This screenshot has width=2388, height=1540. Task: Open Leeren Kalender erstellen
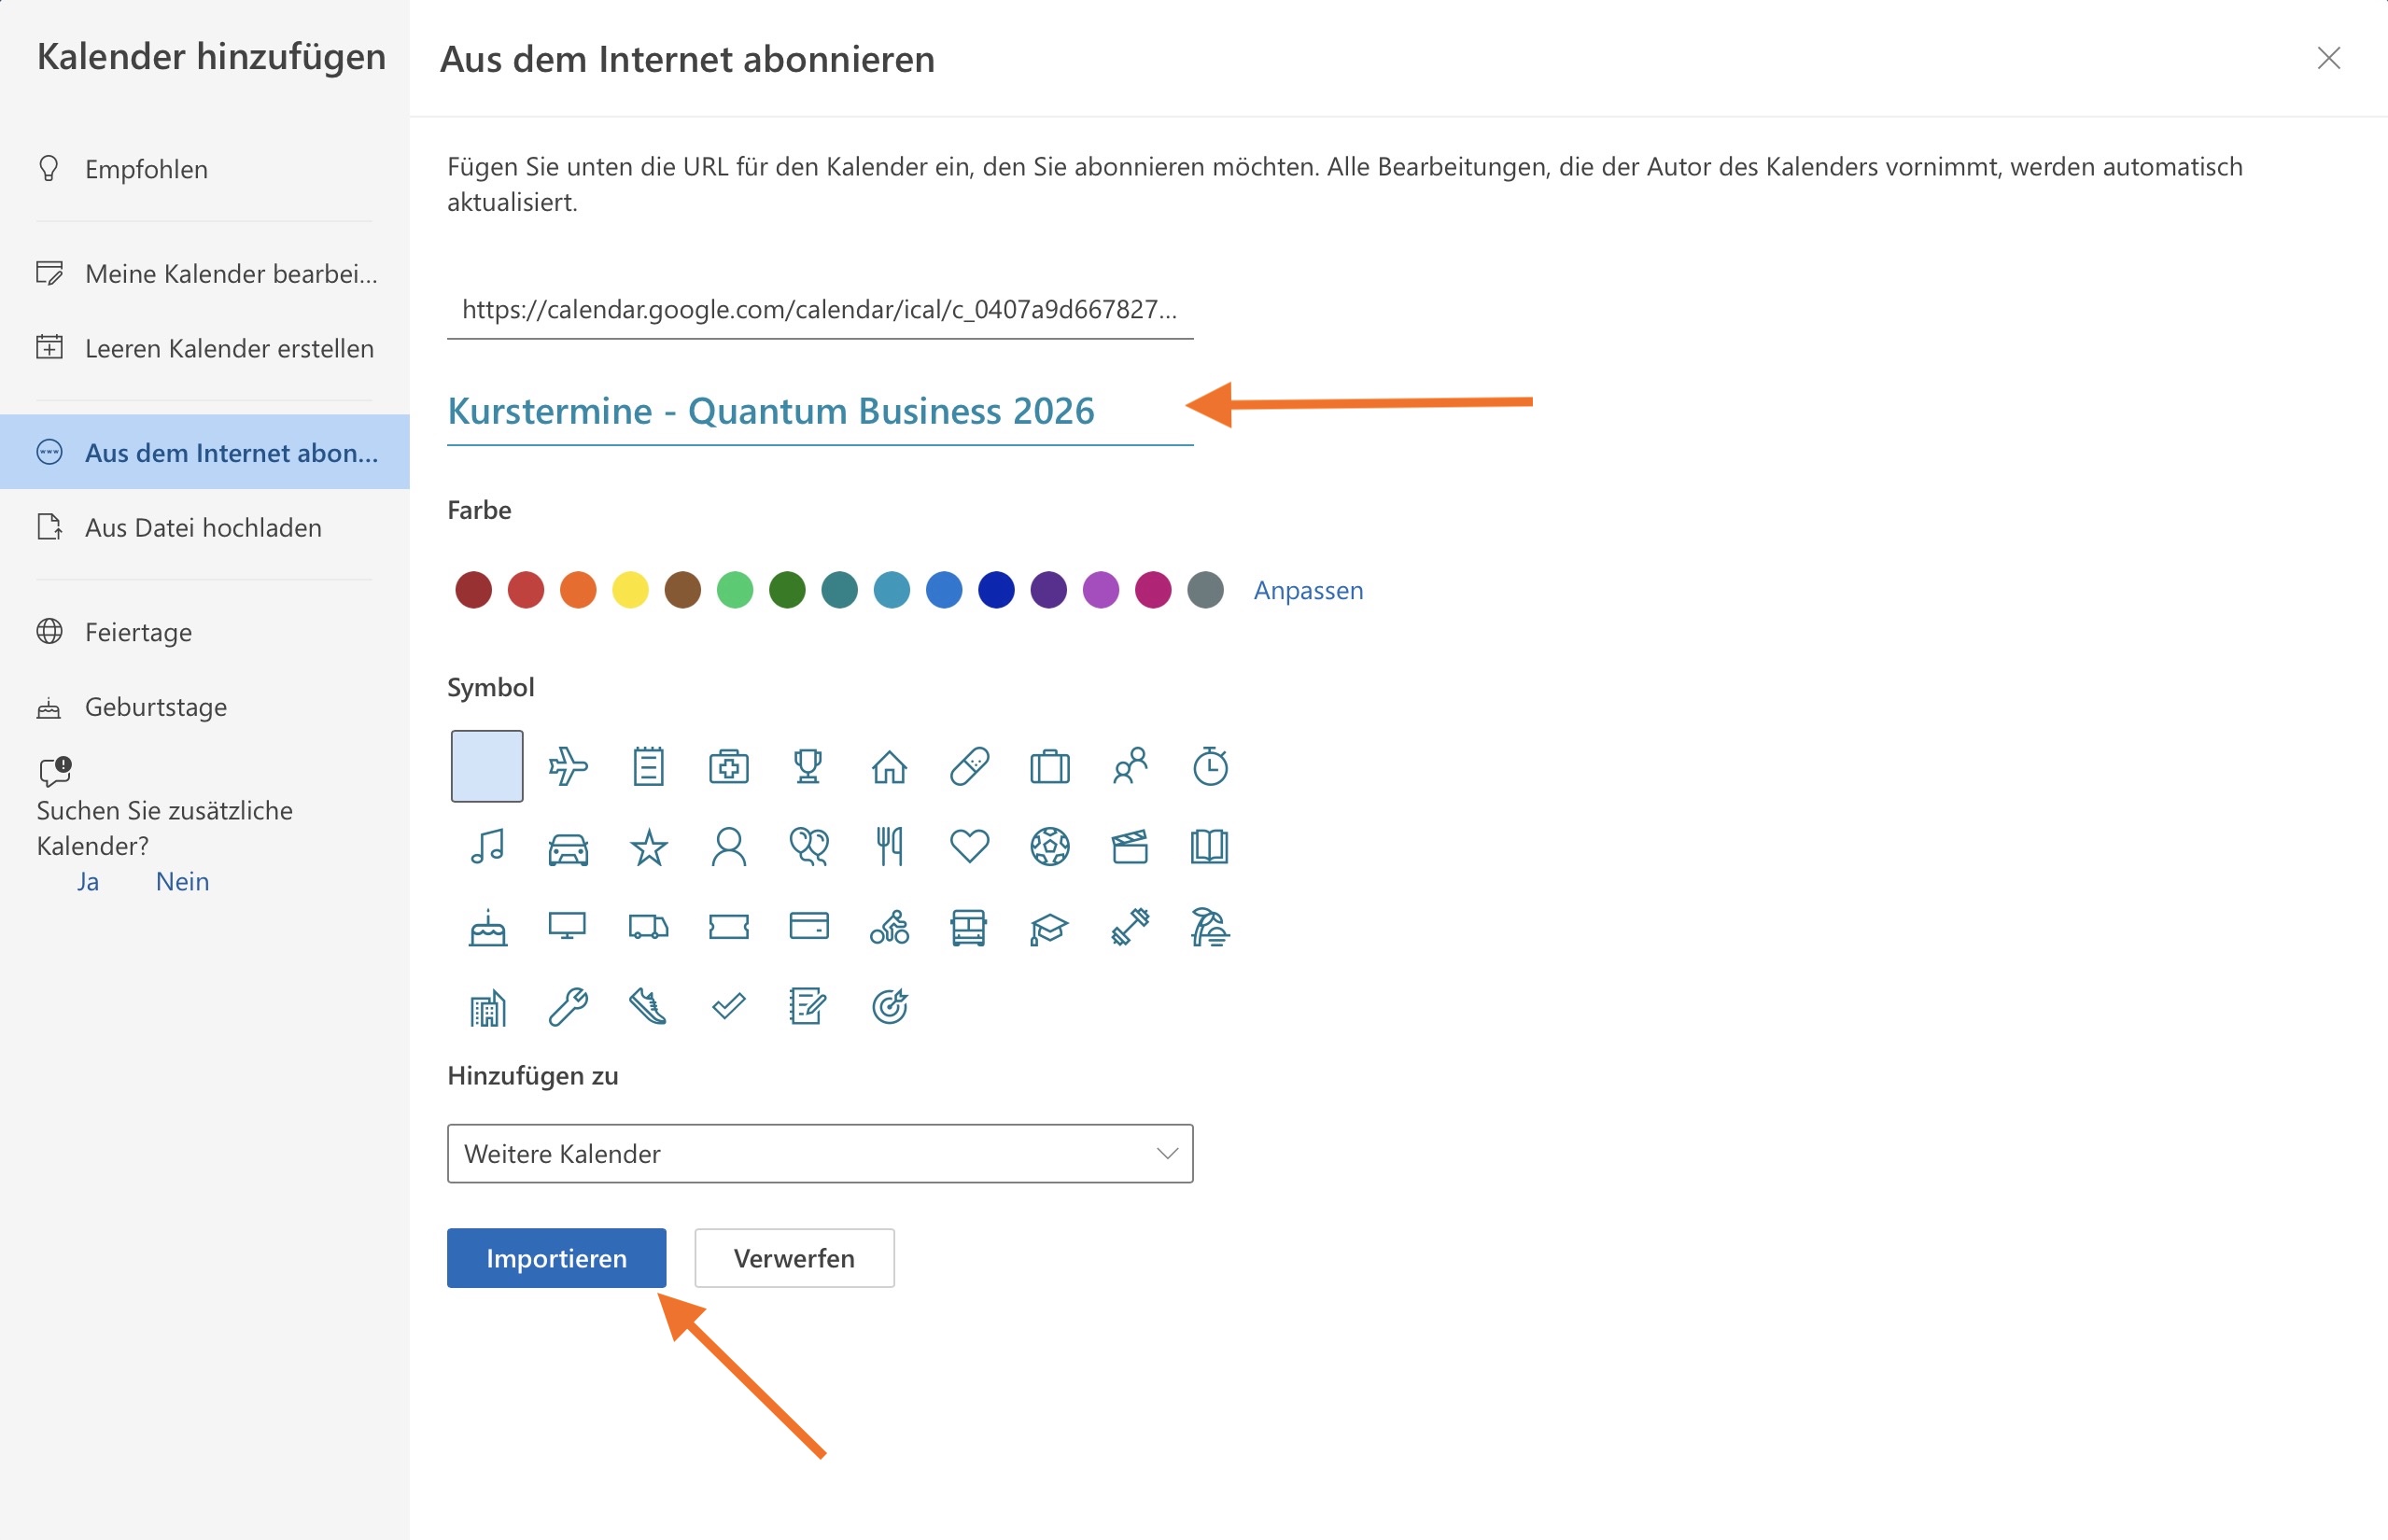coord(229,348)
